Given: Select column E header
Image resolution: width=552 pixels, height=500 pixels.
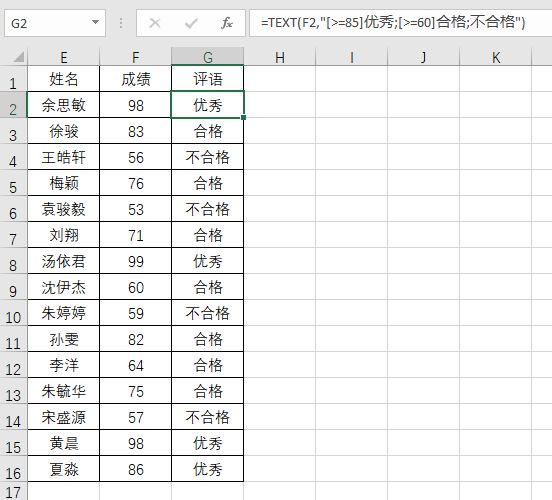Looking at the screenshot, I should point(64,57).
